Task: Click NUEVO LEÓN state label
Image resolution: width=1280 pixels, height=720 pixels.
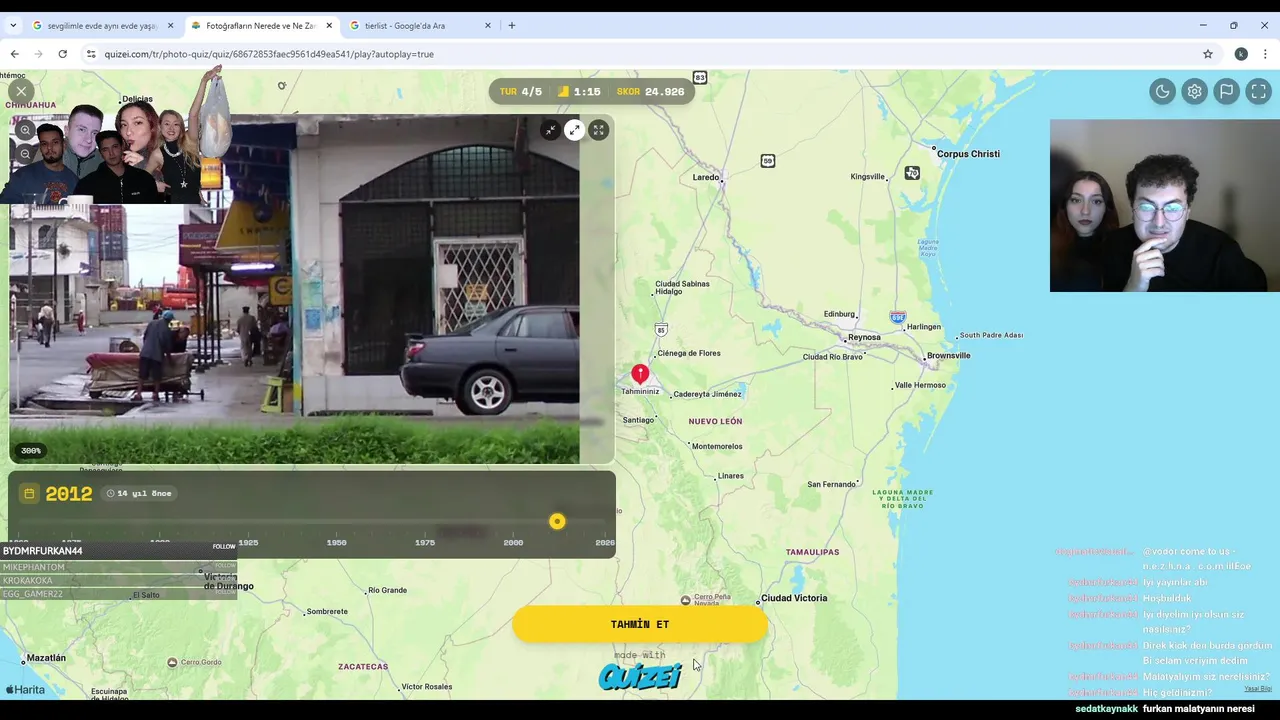Action: [x=715, y=421]
